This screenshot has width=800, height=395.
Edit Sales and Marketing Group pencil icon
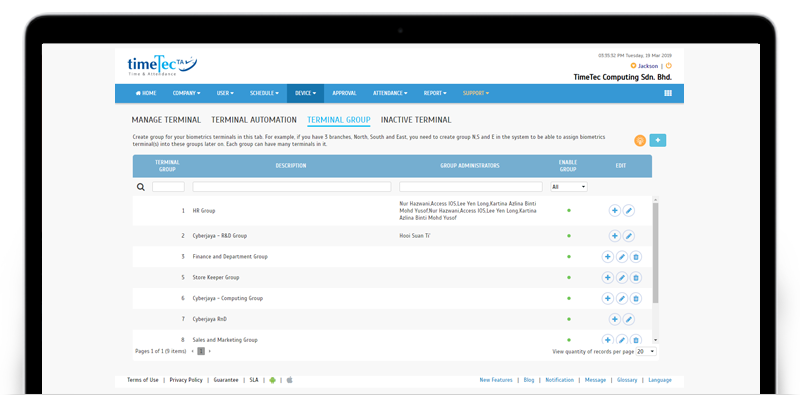pyautogui.click(x=622, y=340)
